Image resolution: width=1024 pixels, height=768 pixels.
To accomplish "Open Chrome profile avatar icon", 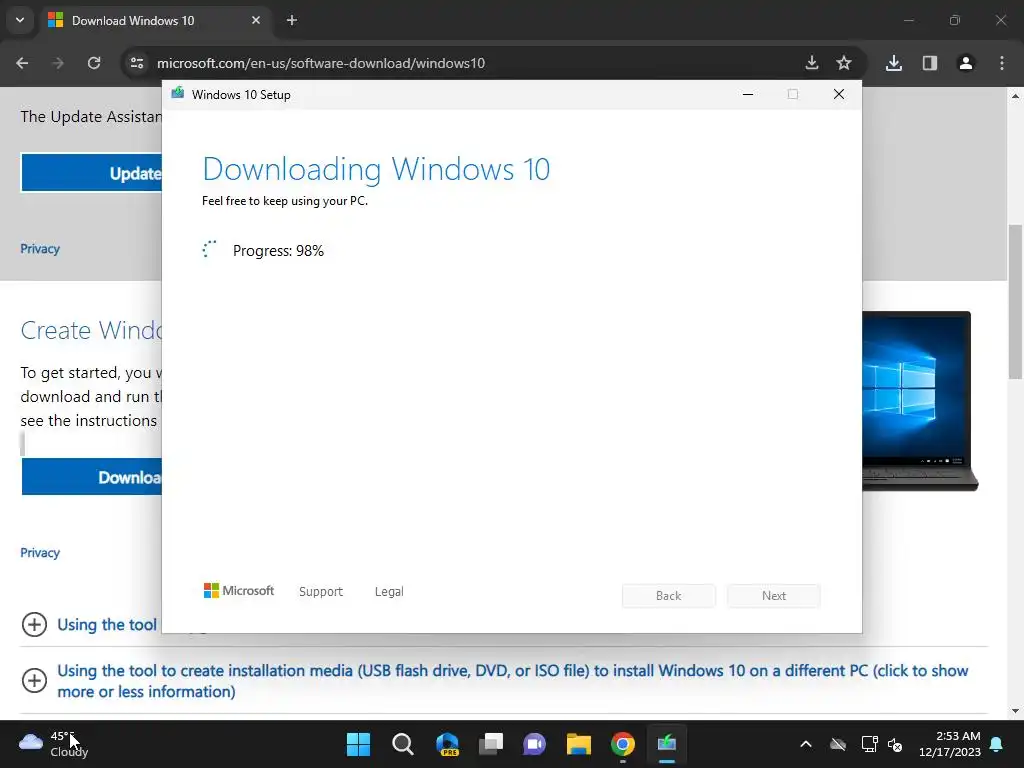I will pyautogui.click(x=966, y=63).
